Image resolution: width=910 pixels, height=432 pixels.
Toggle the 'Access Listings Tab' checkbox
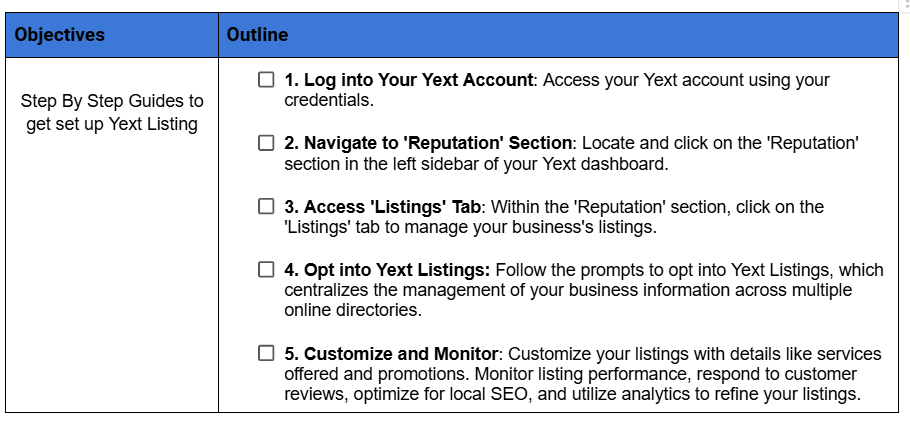(266, 207)
